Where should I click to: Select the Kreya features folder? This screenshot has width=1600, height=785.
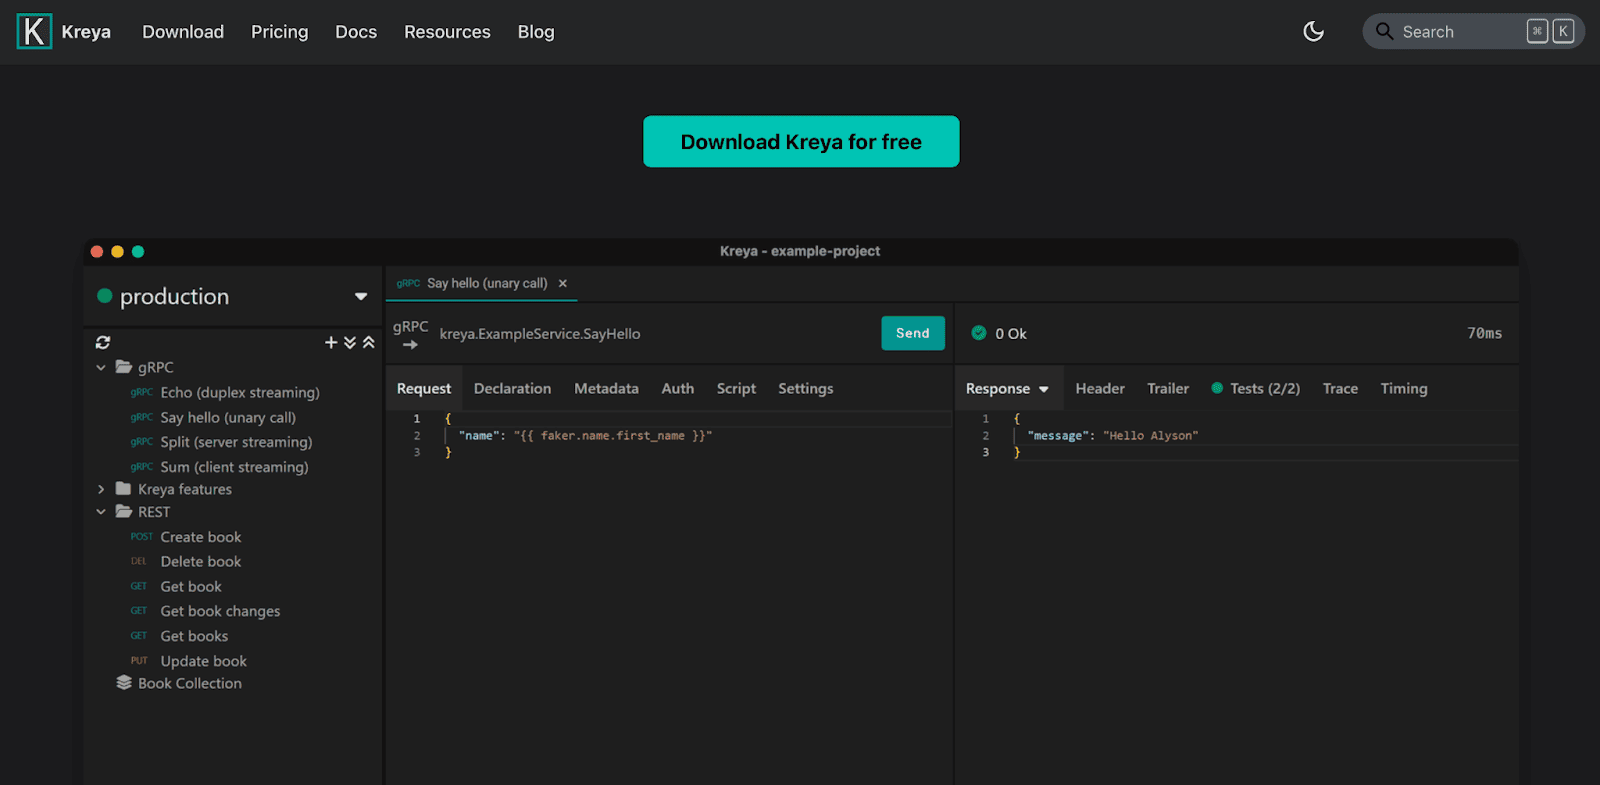185,489
